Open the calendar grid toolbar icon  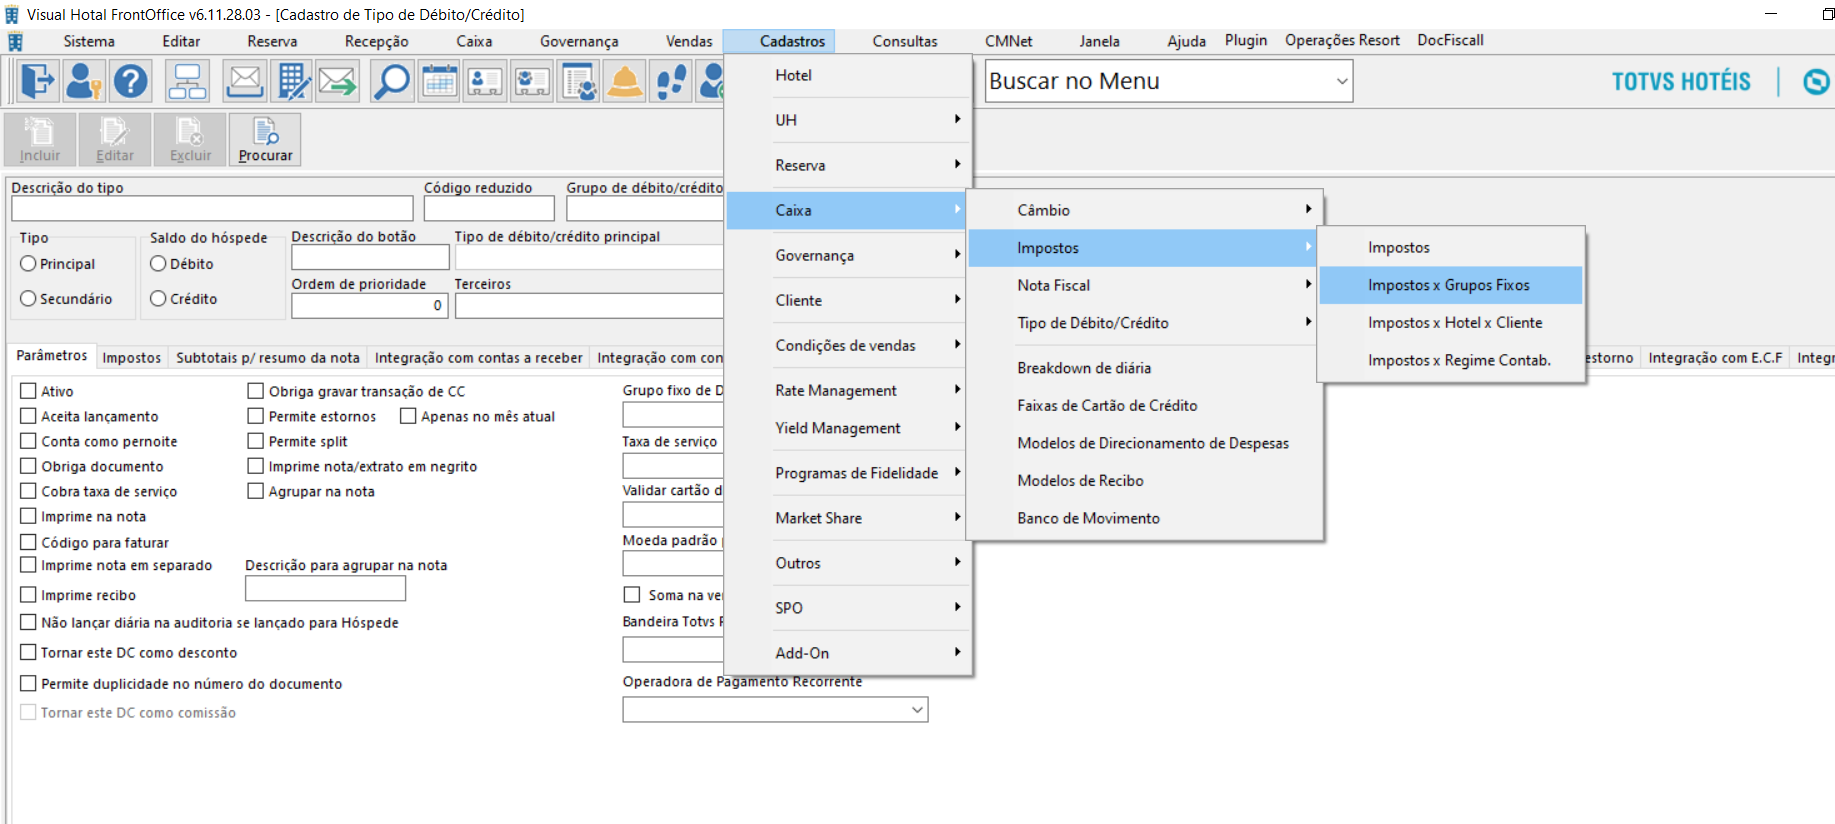[439, 81]
